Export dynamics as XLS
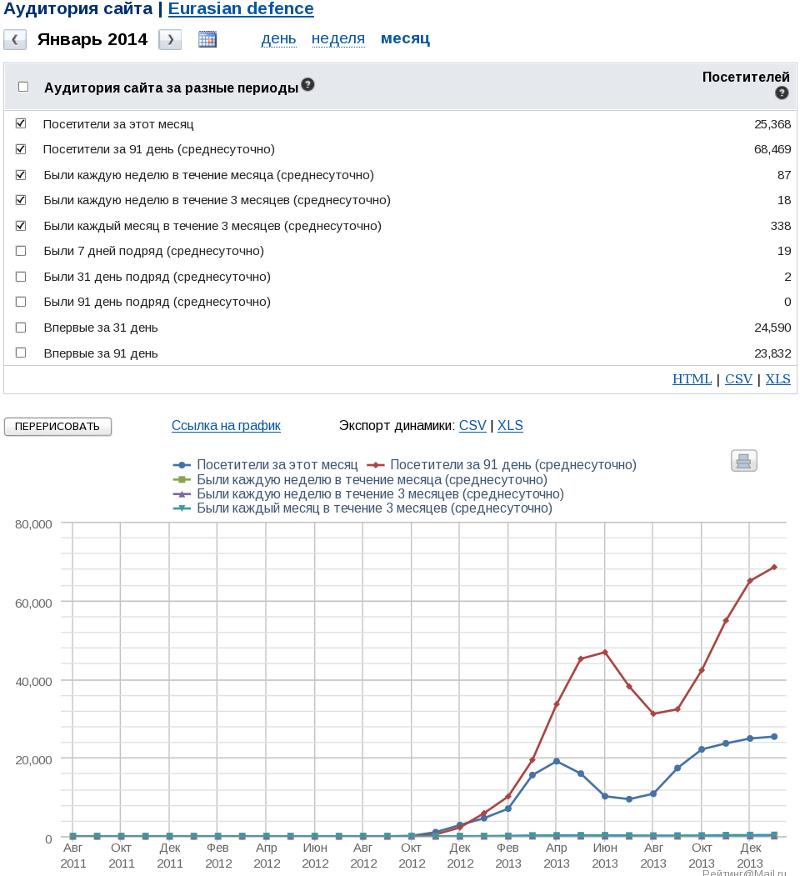 tap(510, 426)
